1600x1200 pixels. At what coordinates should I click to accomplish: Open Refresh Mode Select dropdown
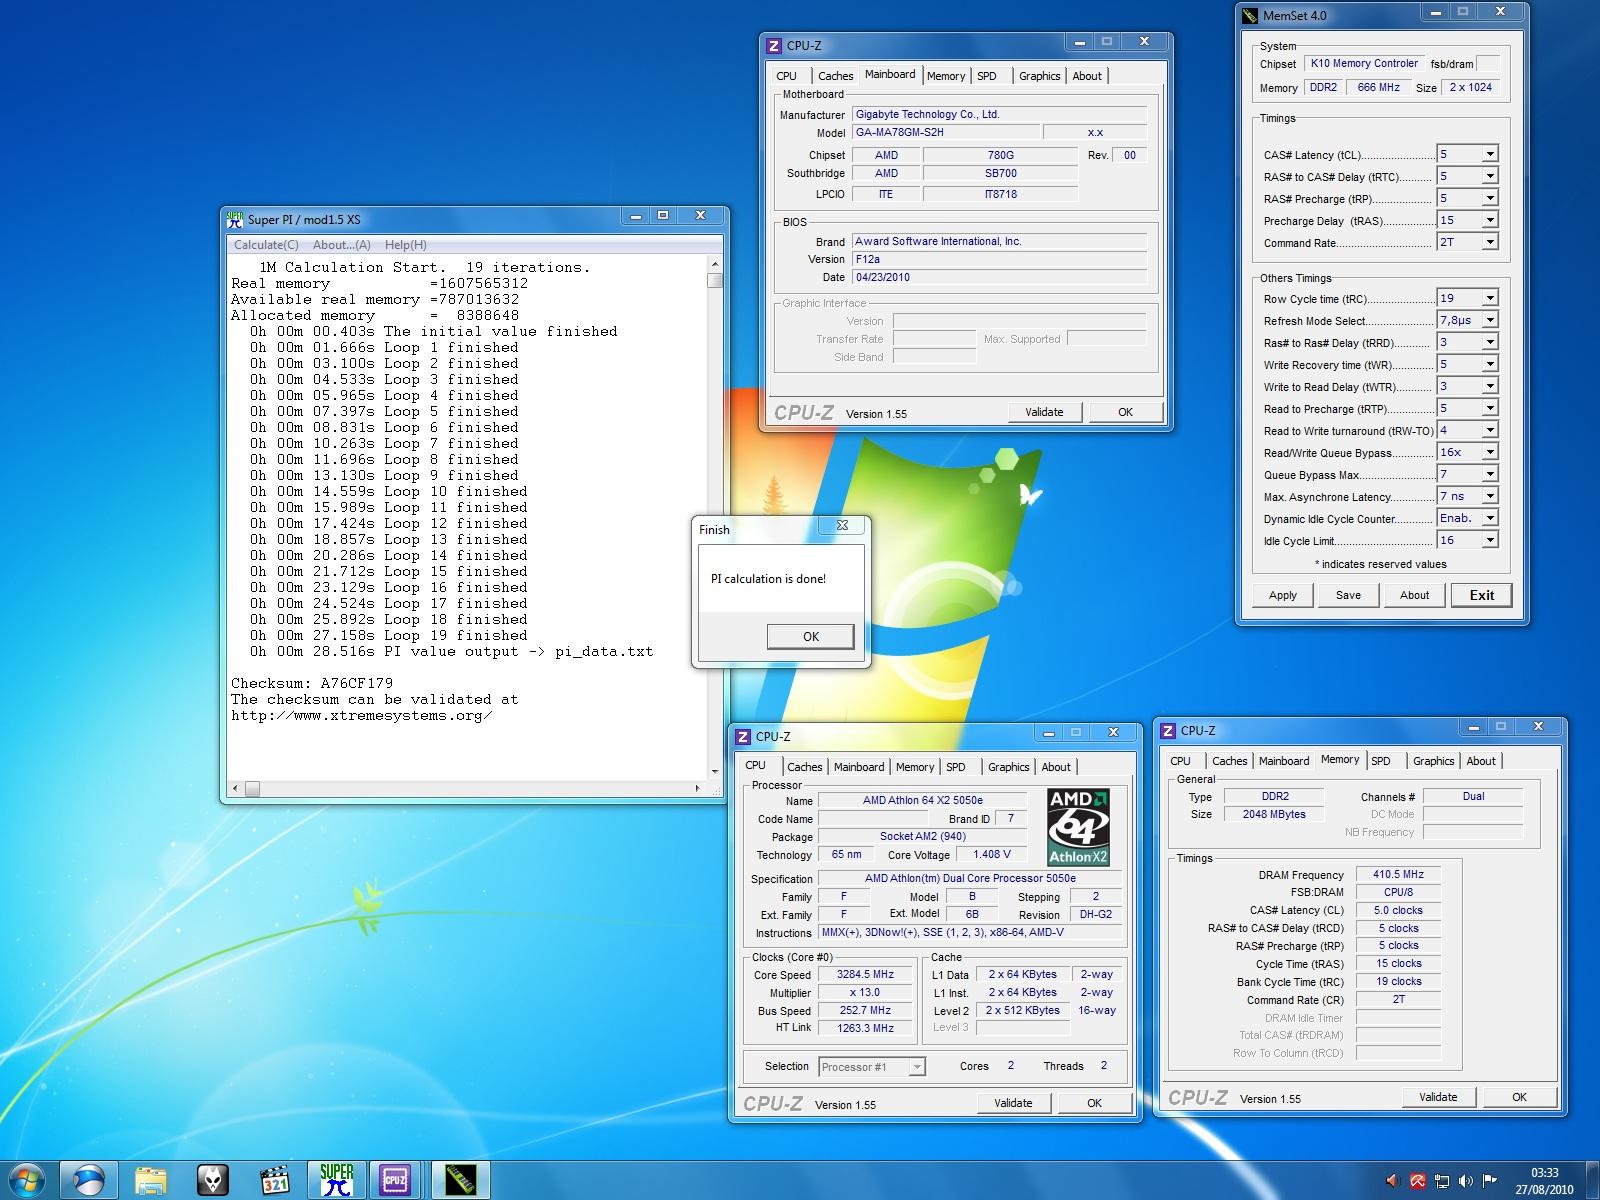(x=1490, y=320)
